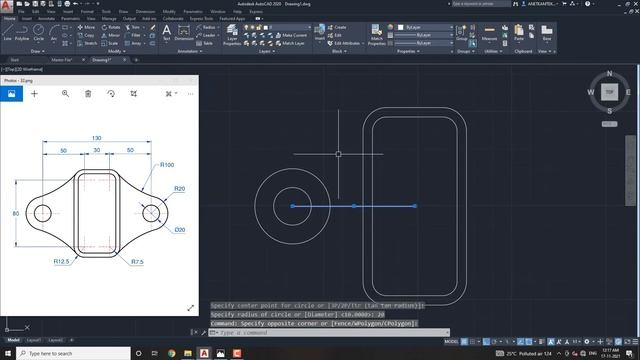Click the Copy tool in Modify panel
This screenshot has width=640, height=360.
click(x=86, y=36)
